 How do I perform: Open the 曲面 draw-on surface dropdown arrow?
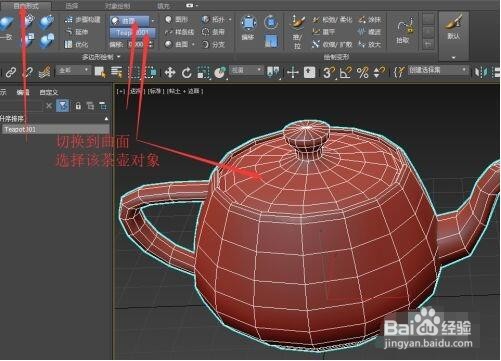(153, 21)
